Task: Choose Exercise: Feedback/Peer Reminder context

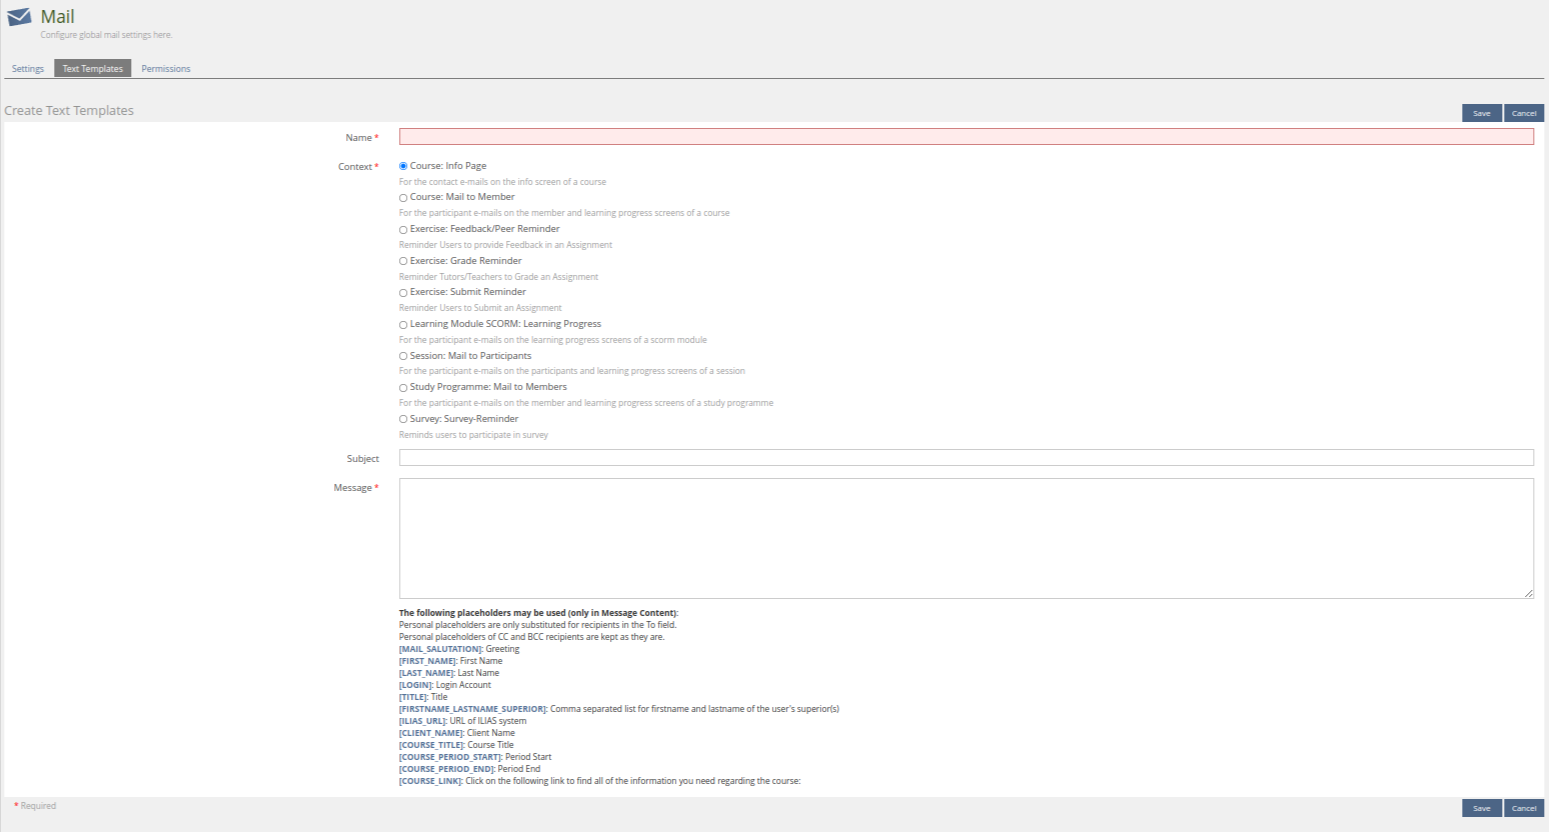Action: pyautogui.click(x=403, y=230)
